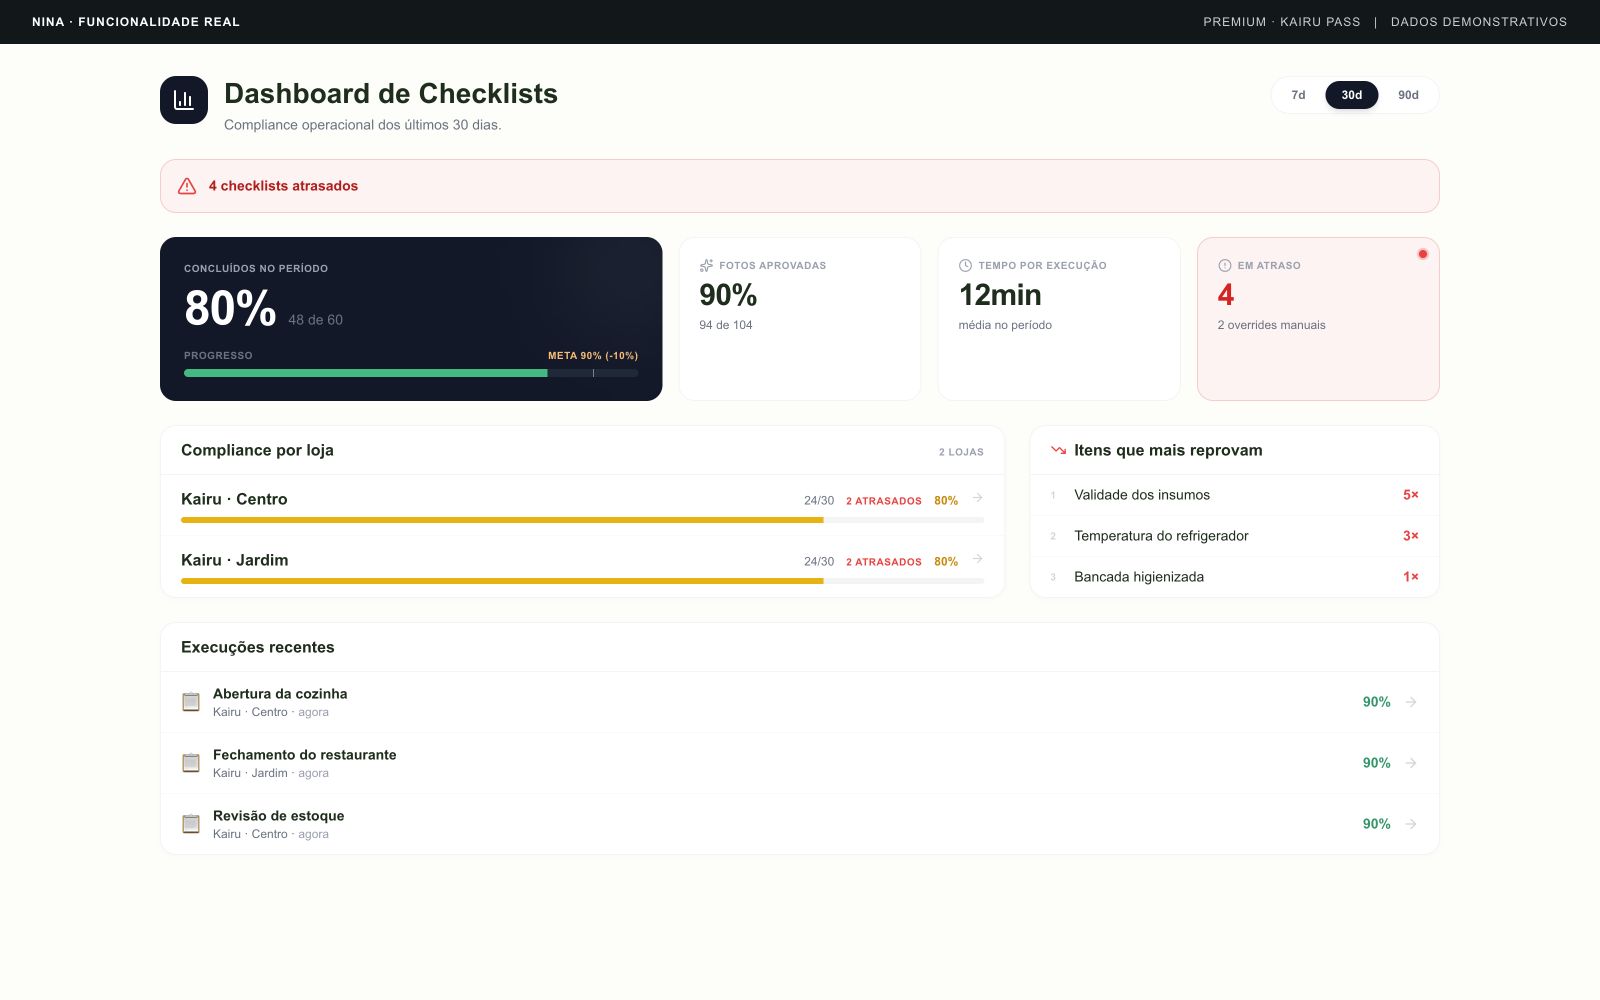This screenshot has height=1000, width=1600.
Task: Click Dados Demonstrativos in top bar
Action: pos(1479,22)
